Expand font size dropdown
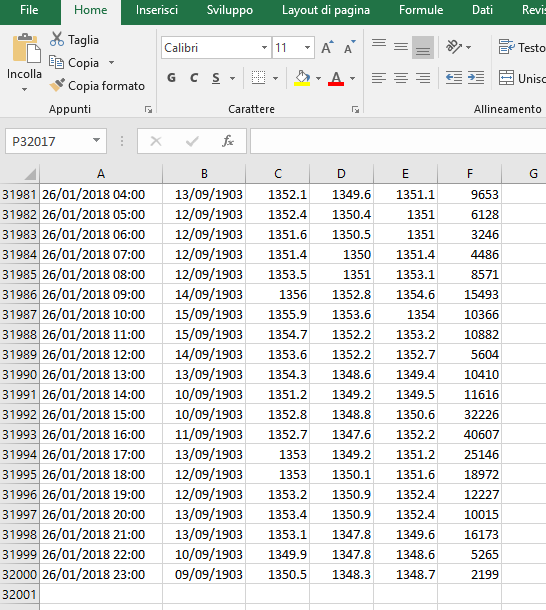 [307, 47]
